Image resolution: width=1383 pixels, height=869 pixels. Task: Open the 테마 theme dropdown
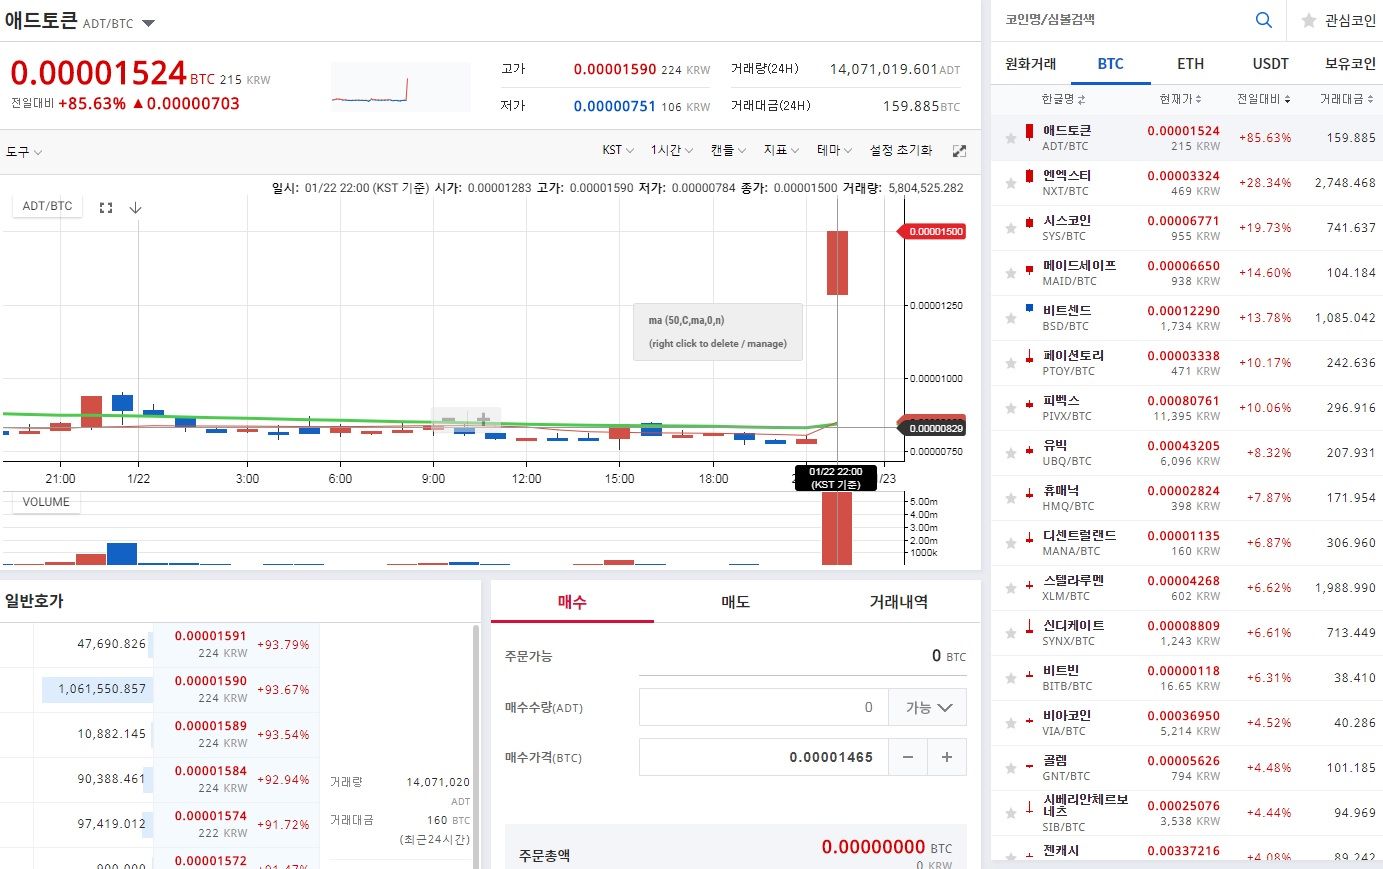point(834,150)
